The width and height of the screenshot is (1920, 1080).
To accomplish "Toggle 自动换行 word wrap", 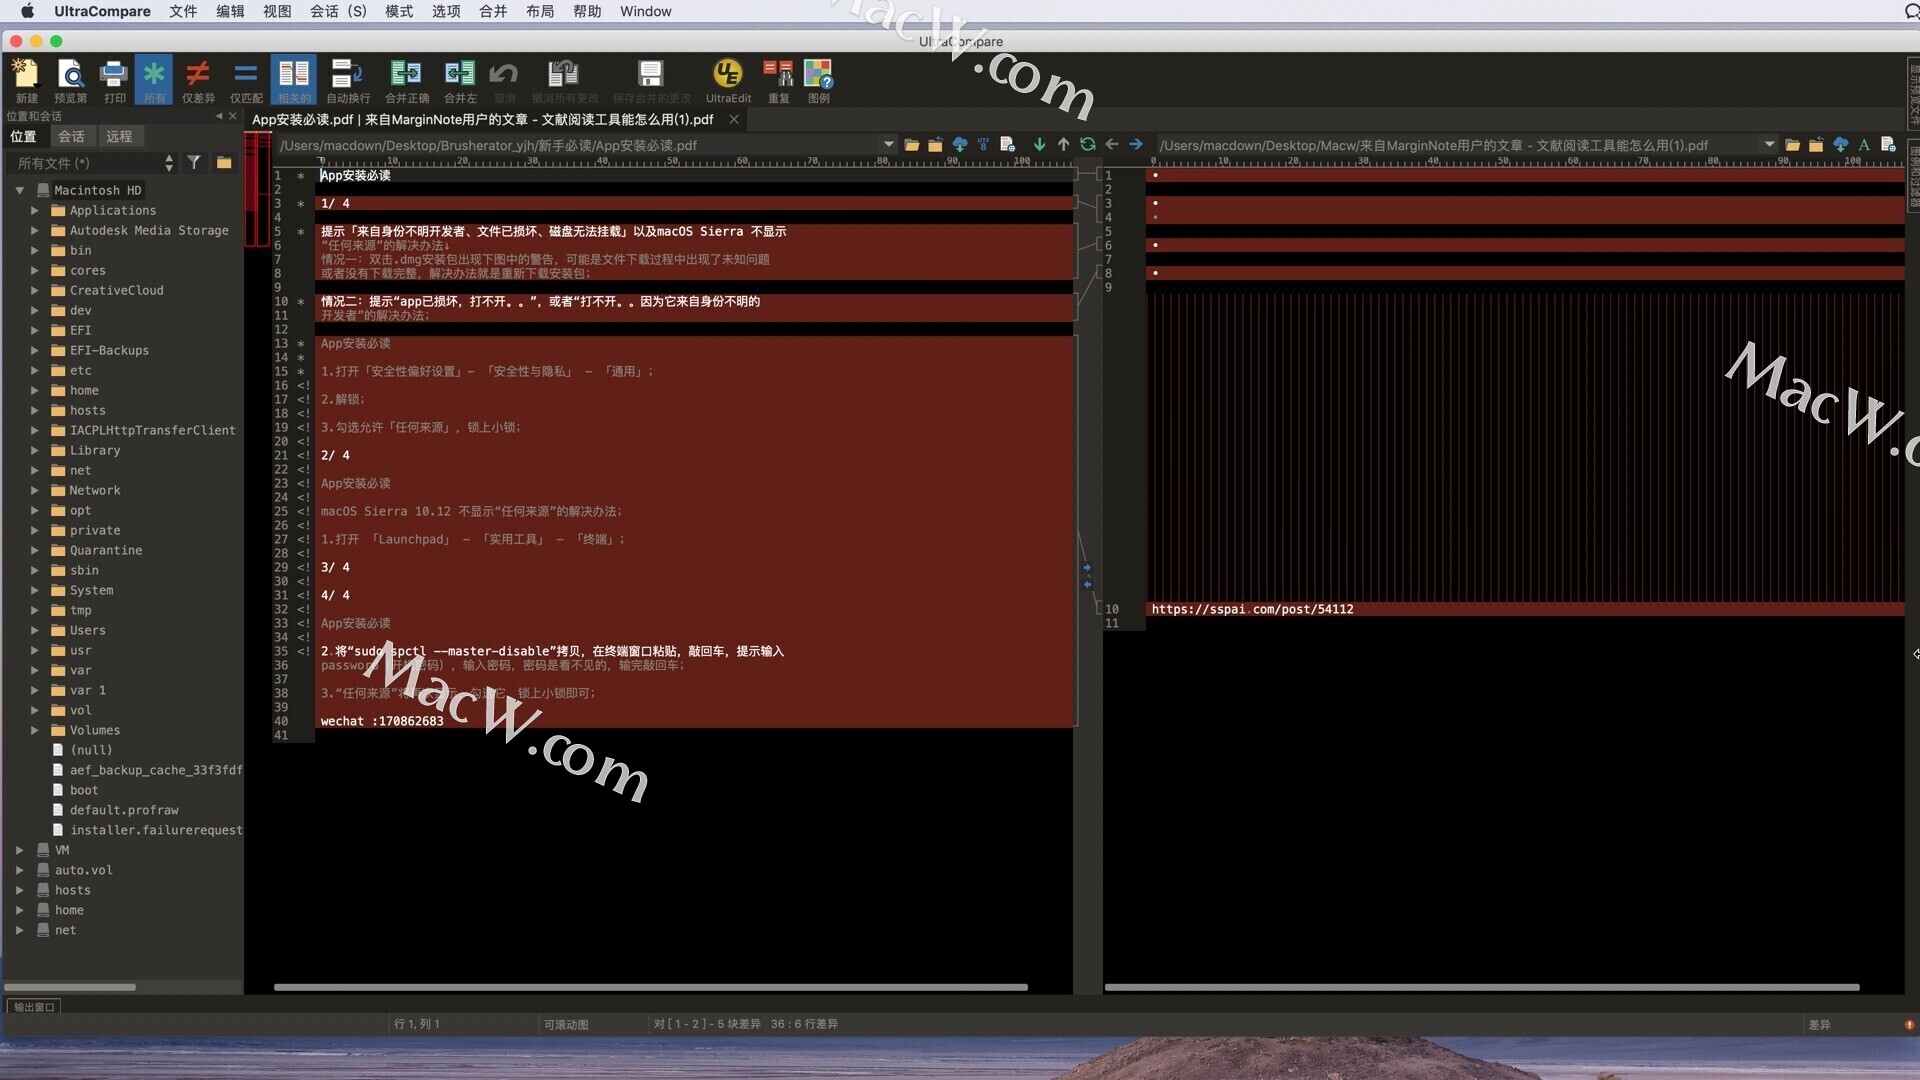I will [347, 80].
